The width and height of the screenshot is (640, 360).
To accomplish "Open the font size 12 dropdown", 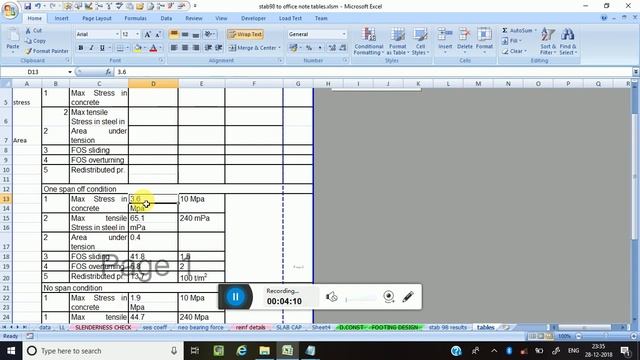I will pyautogui.click(x=138, y=34).
